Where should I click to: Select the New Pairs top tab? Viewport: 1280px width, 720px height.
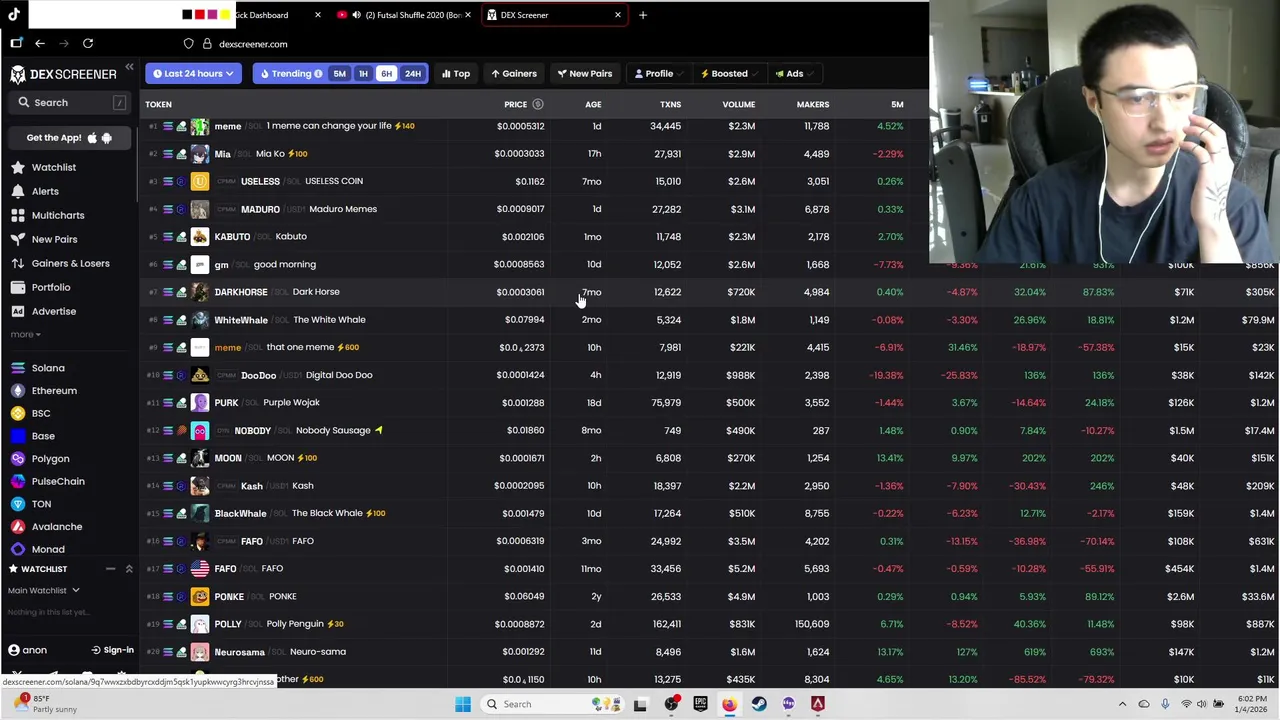(x=585, y=74)
